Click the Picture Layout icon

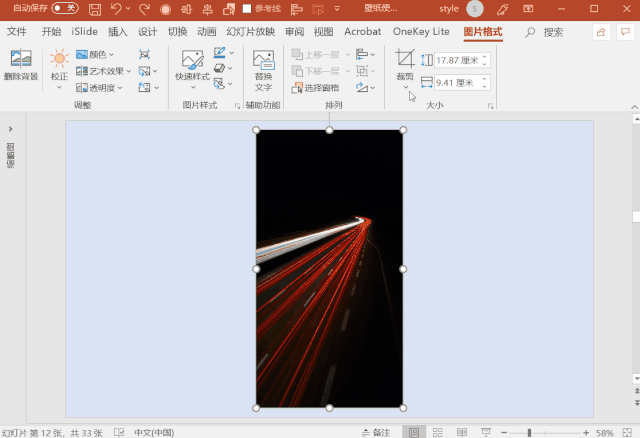click(220, 84)
